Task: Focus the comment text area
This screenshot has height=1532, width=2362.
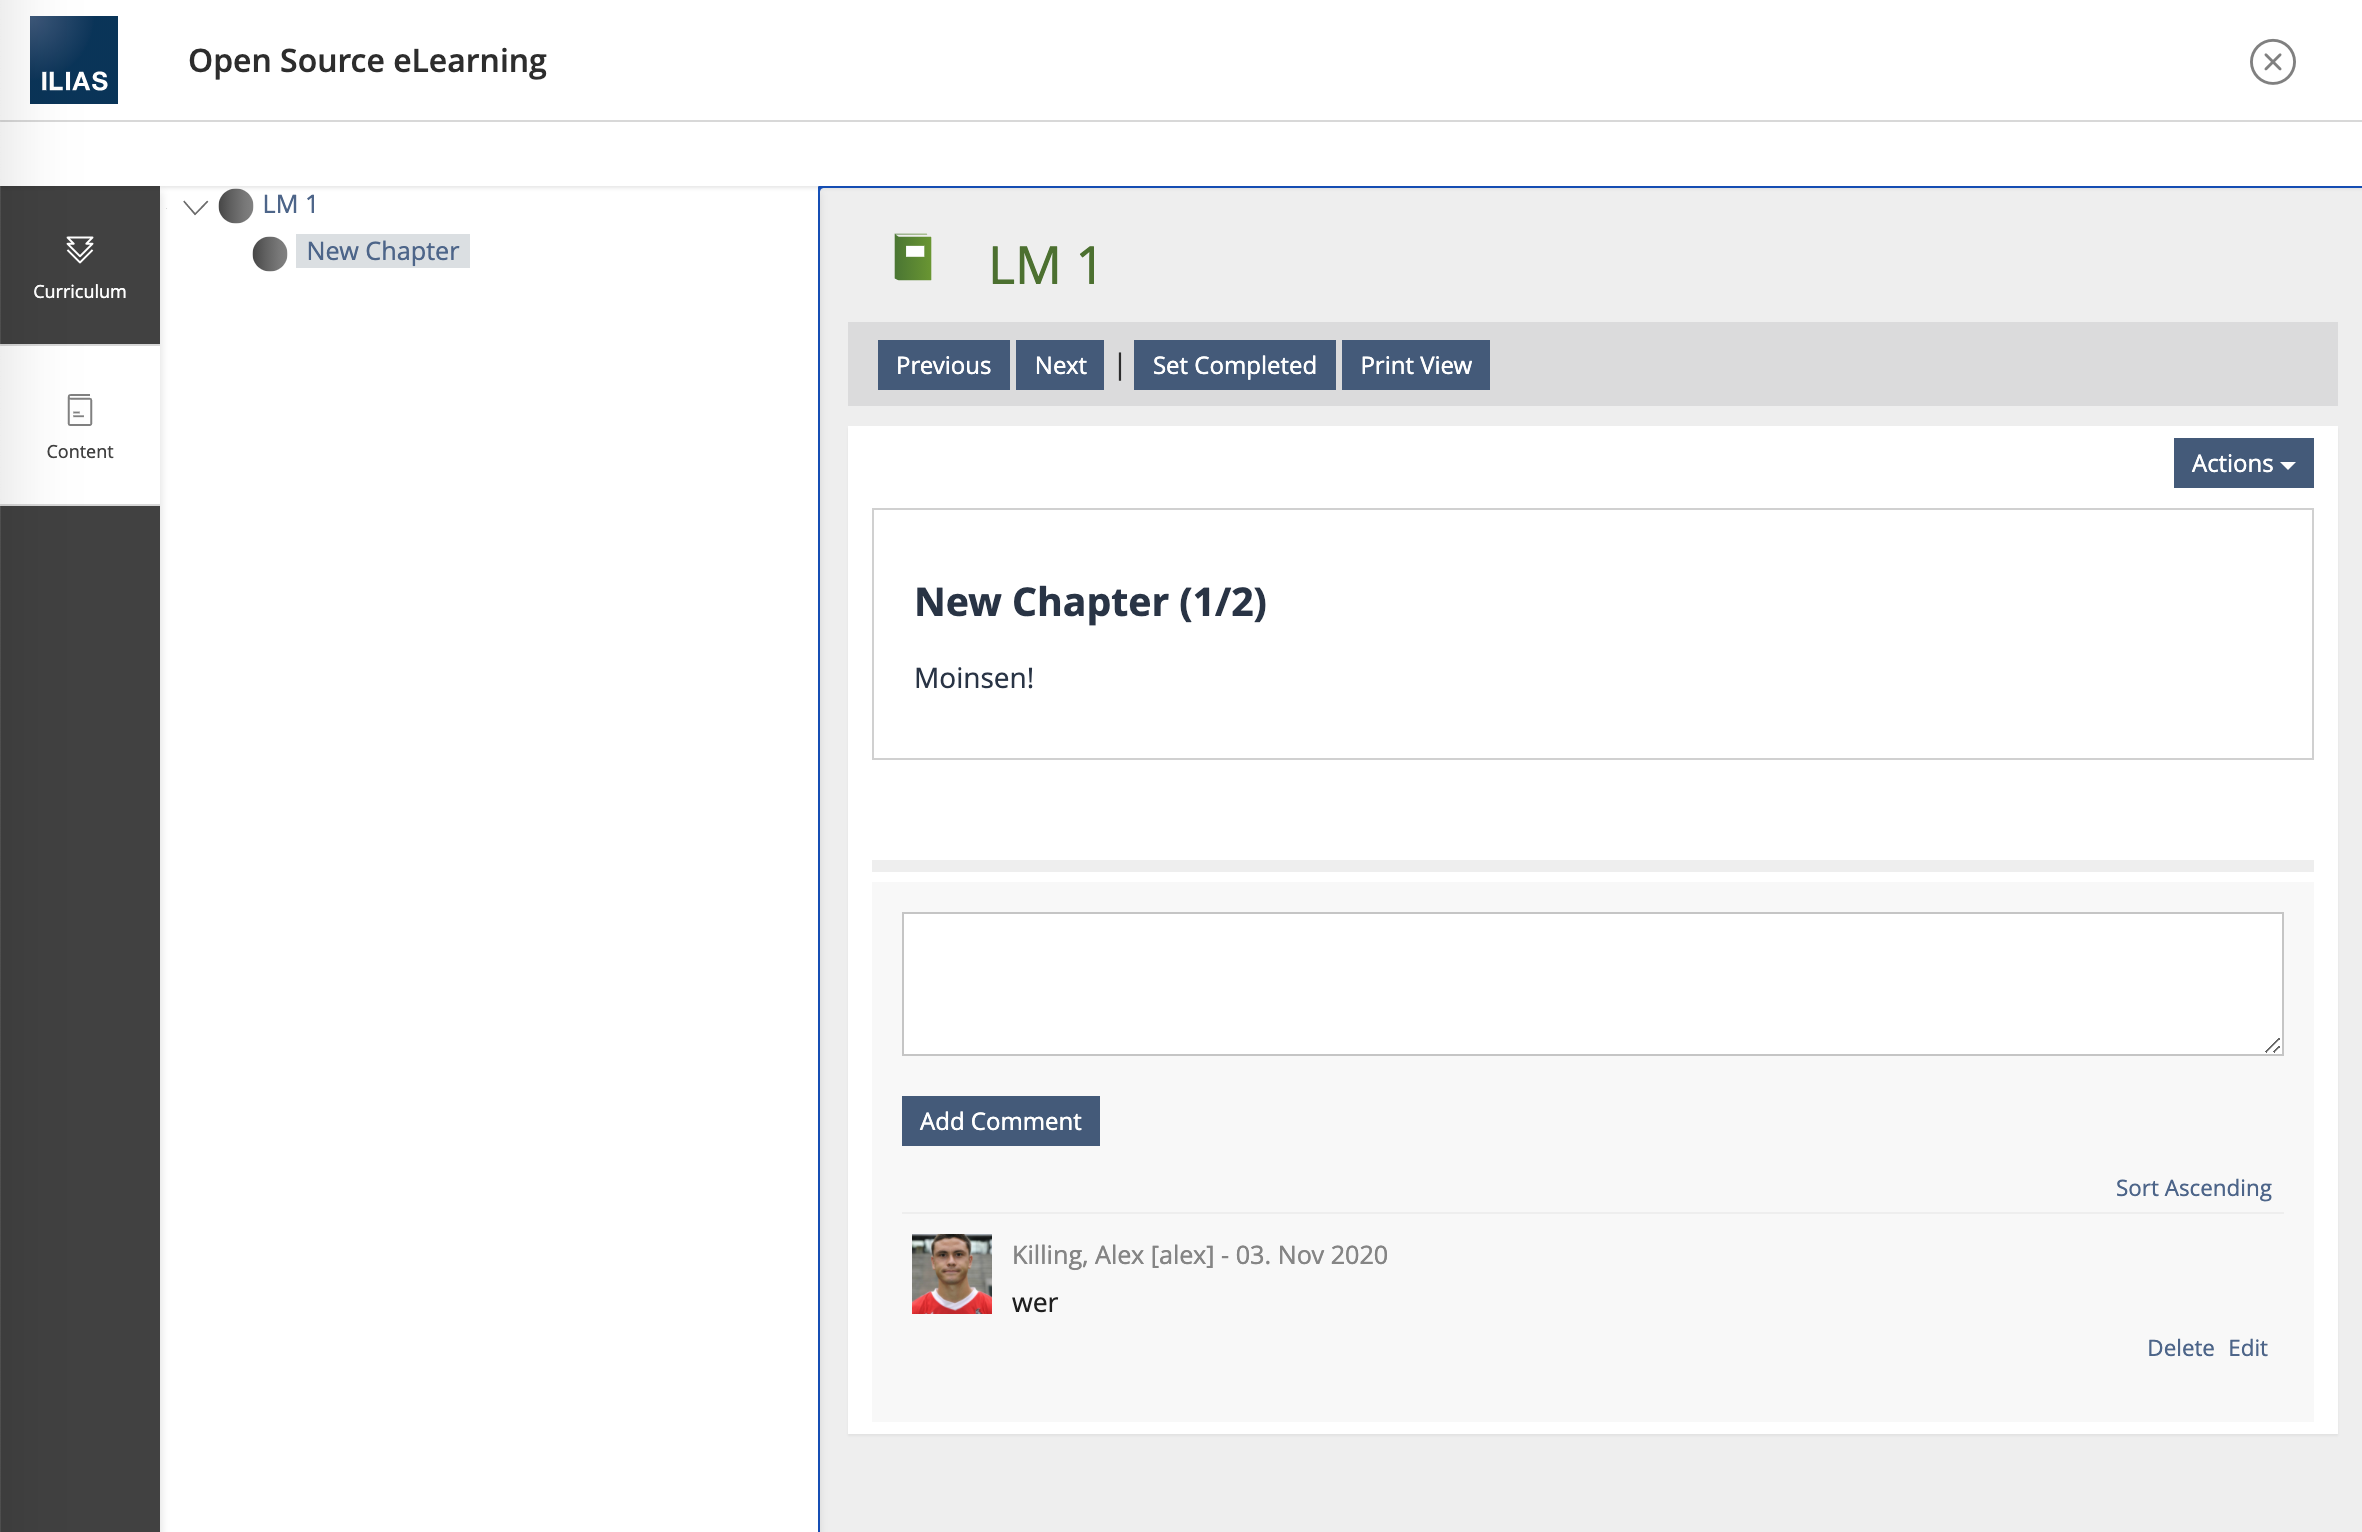Action: pyautogui.click(x=1592, y=983)
